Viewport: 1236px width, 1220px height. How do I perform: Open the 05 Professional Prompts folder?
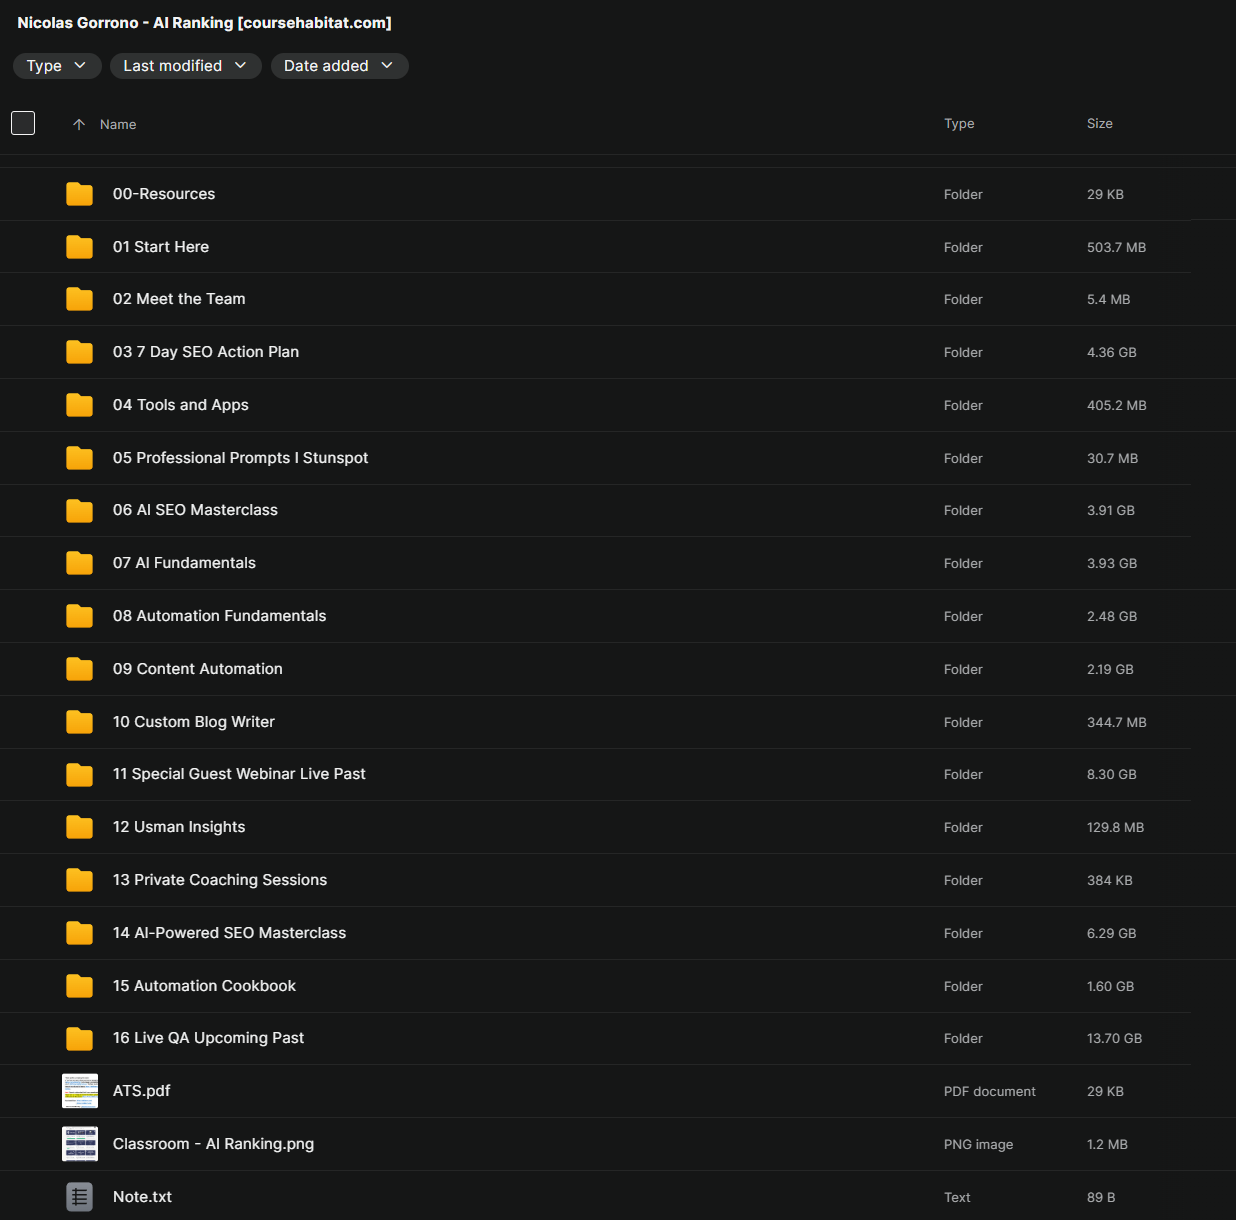point(240,458)
